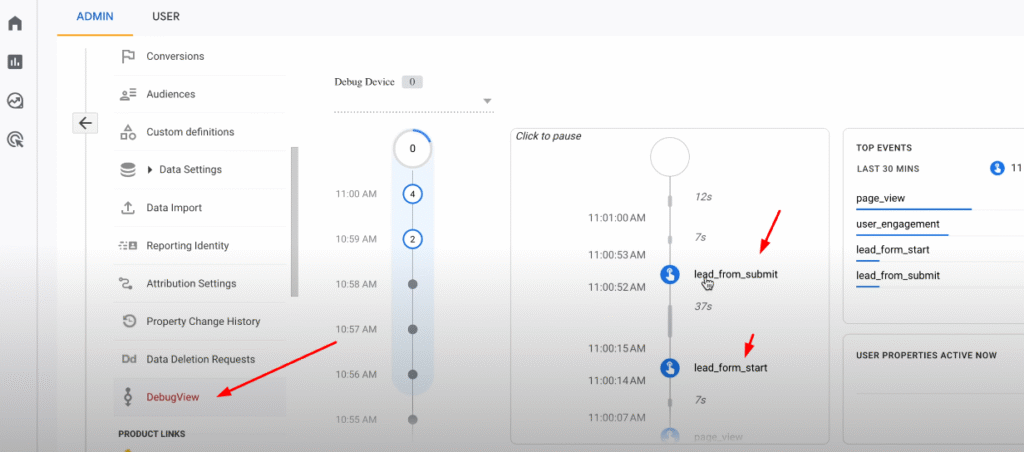Select the 10:59 AM bubble with 2 events

(412, 239)
